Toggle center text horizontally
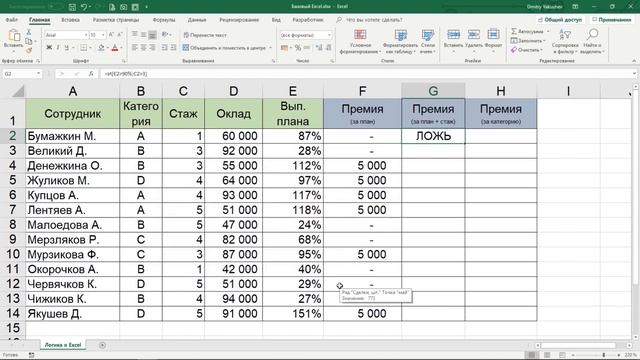The image size is (640, 360). [x=143, y=48]
